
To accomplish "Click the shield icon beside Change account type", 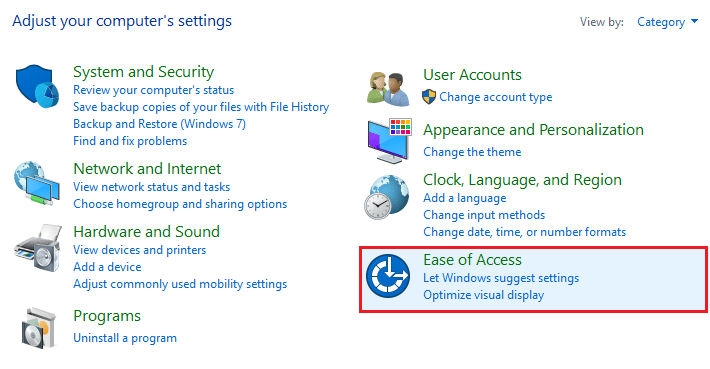I will tap(429, 97).
